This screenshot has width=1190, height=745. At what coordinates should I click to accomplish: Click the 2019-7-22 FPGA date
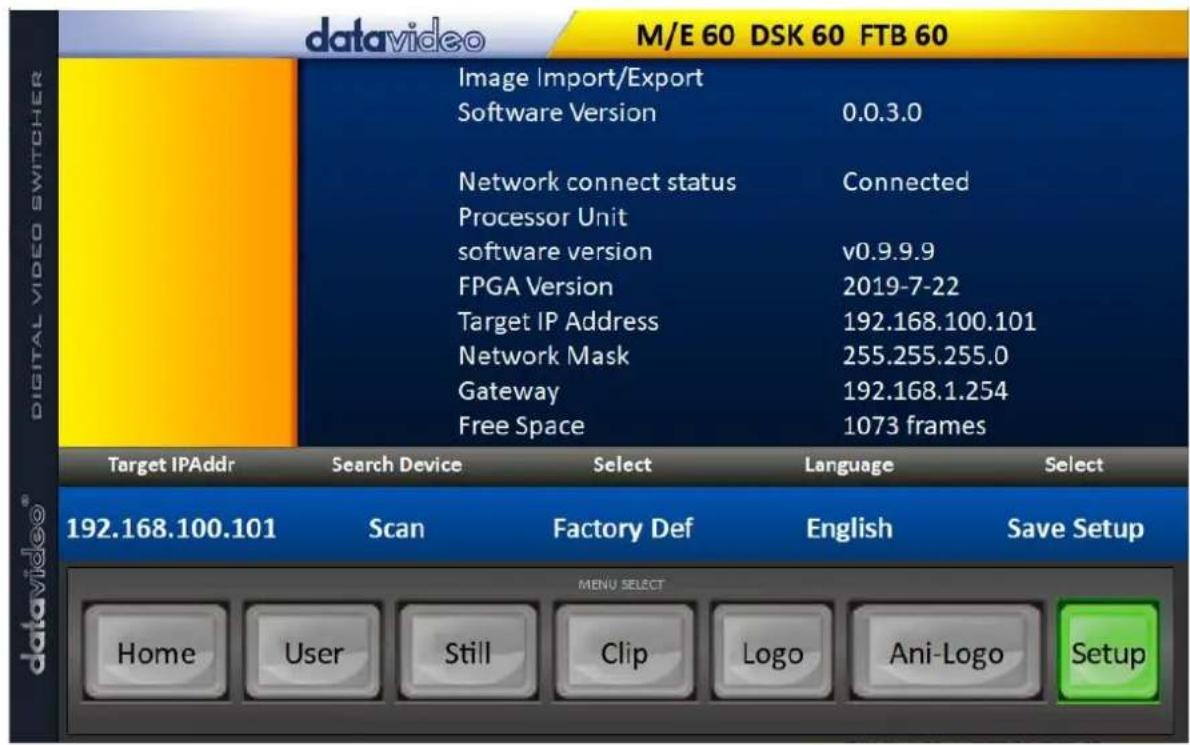[901, 286]
